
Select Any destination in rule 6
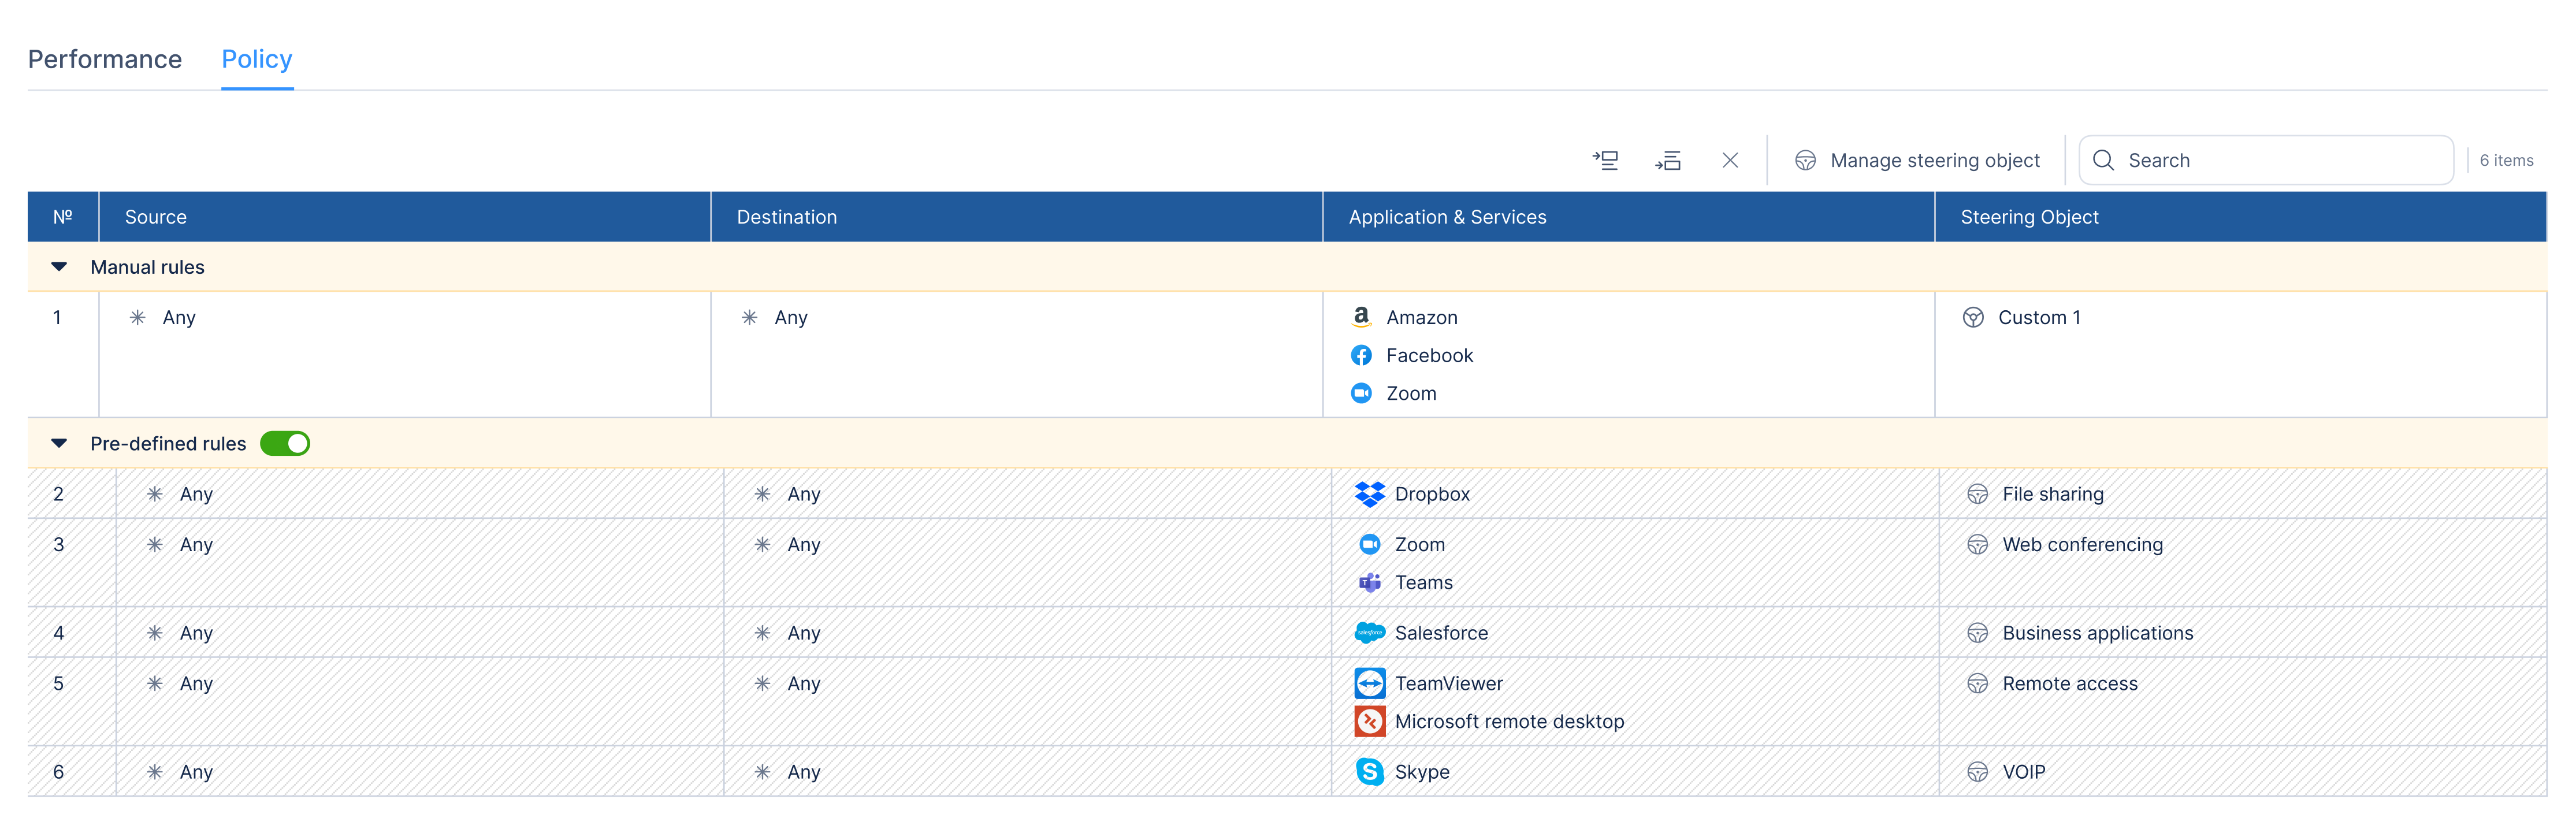click(788, 772)
